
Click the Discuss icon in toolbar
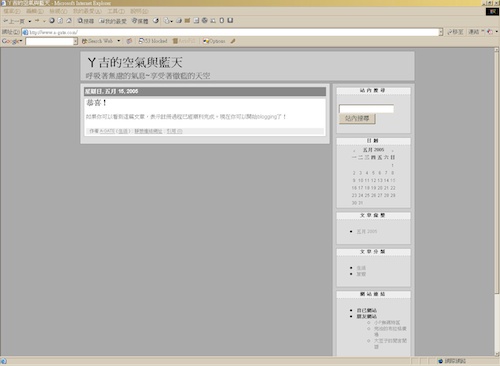click(196, 21)
